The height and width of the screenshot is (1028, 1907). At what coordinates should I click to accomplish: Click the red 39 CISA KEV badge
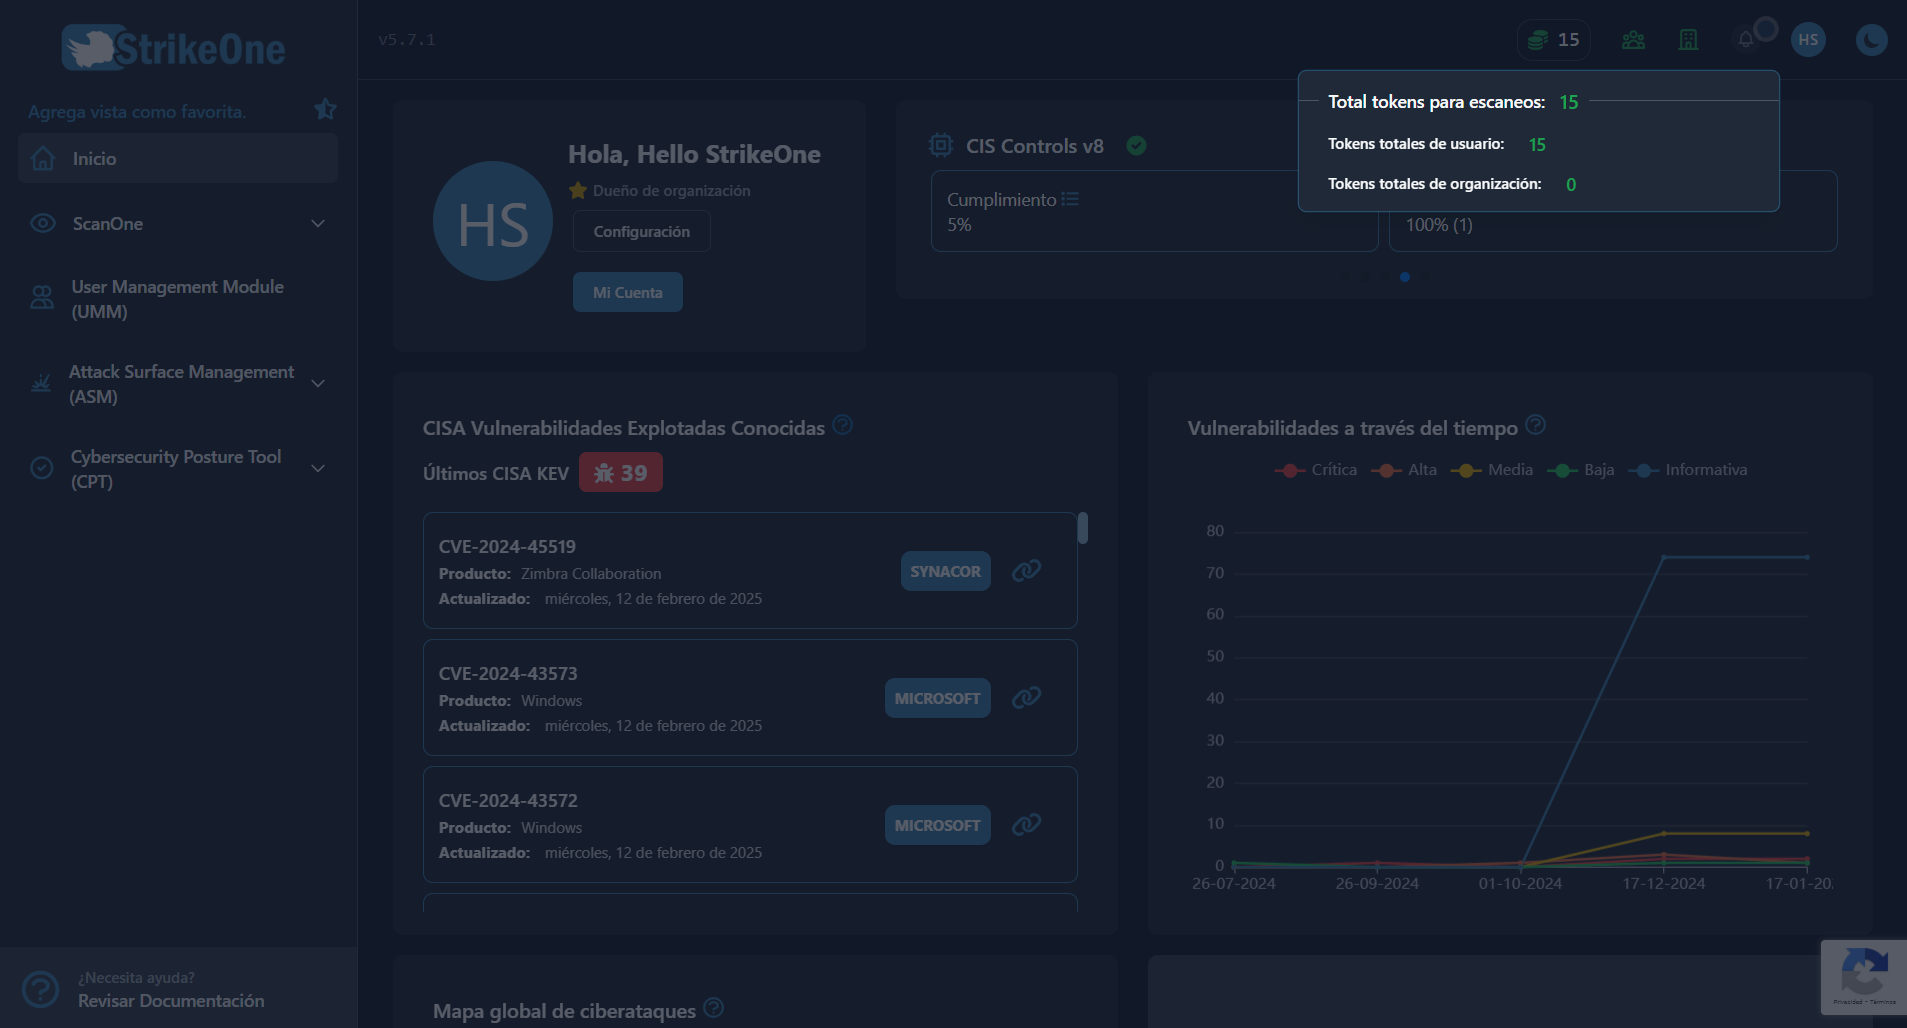621,473
